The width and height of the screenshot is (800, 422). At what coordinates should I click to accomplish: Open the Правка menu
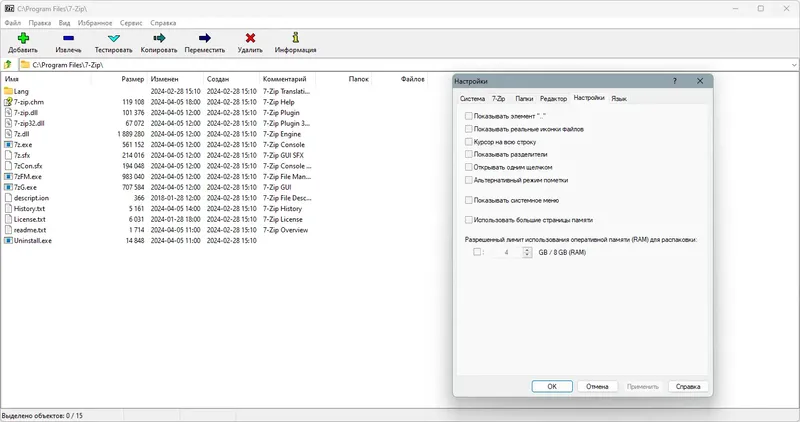click(x=40, y=23)
